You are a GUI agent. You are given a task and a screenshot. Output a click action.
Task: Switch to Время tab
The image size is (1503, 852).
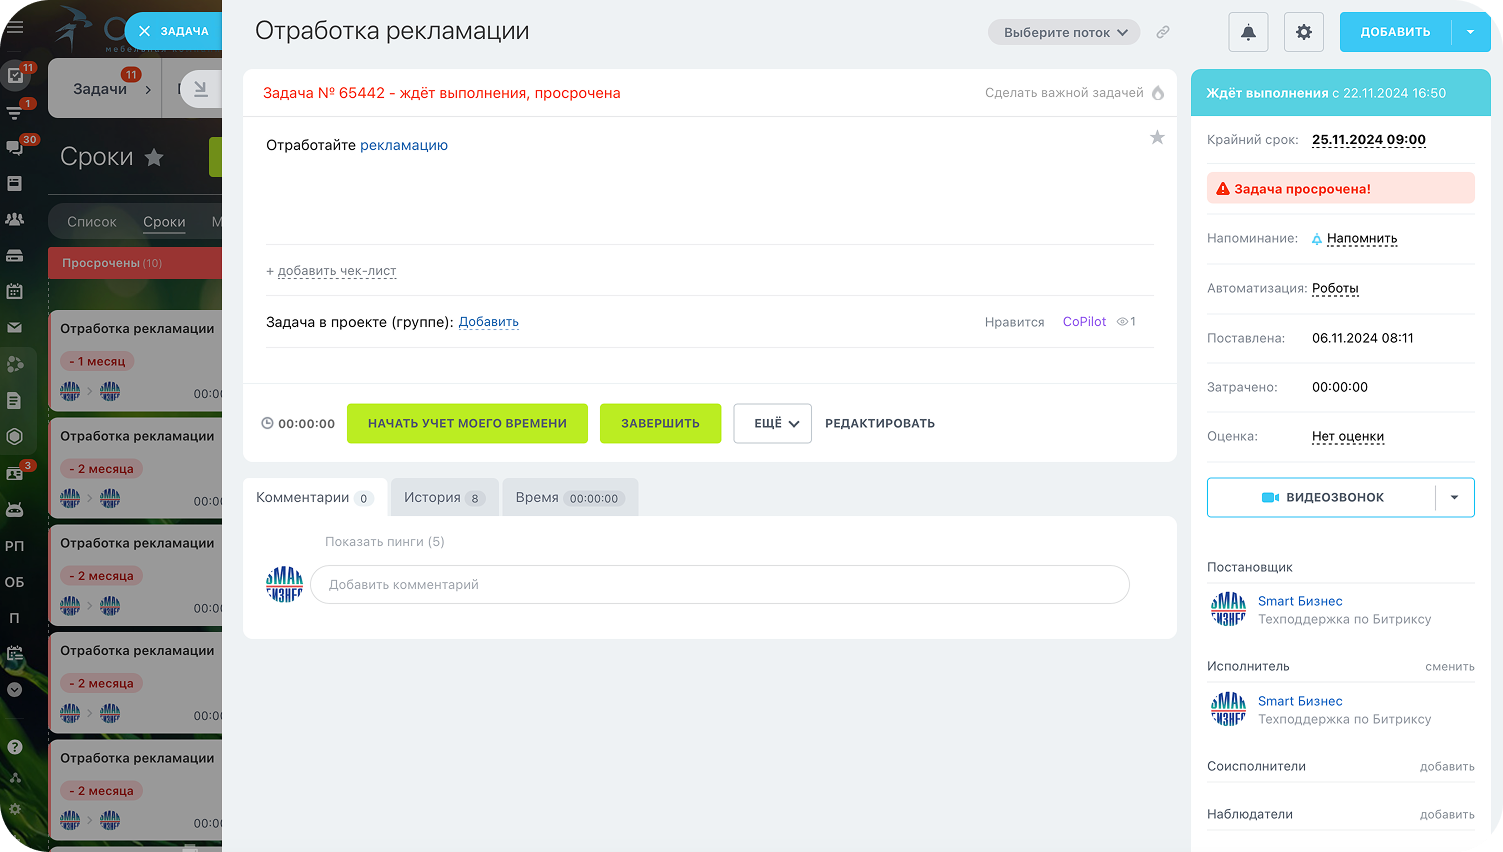tap(570, 497)
